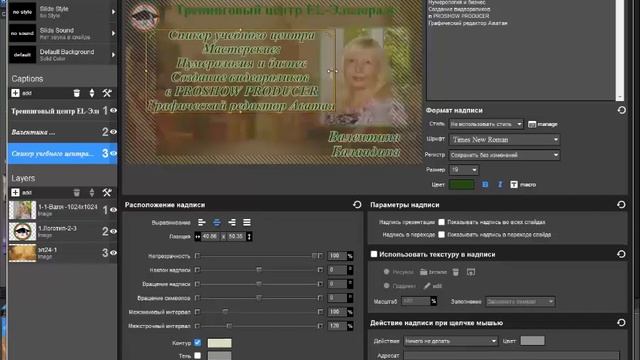640x360 pixels.
Task: Enable showing caption in slide transition
Action: point(441,234)
